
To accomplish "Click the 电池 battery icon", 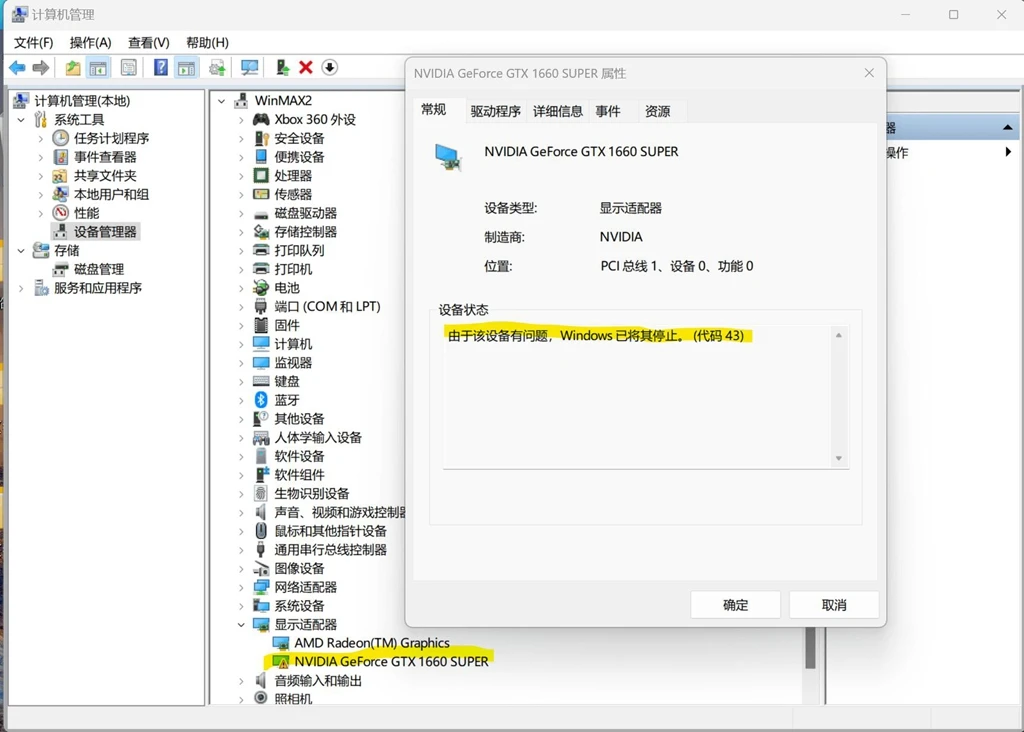I will (261, 287).
